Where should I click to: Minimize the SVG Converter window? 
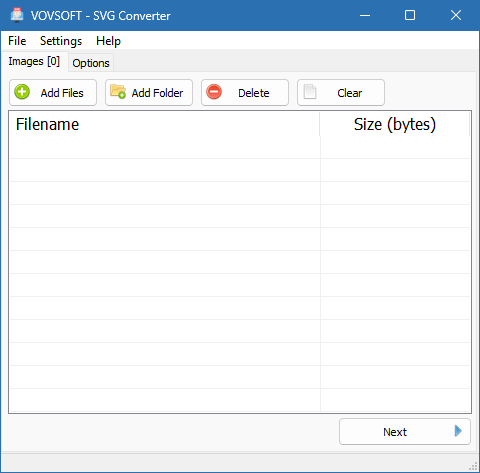(x=365, y=15)
